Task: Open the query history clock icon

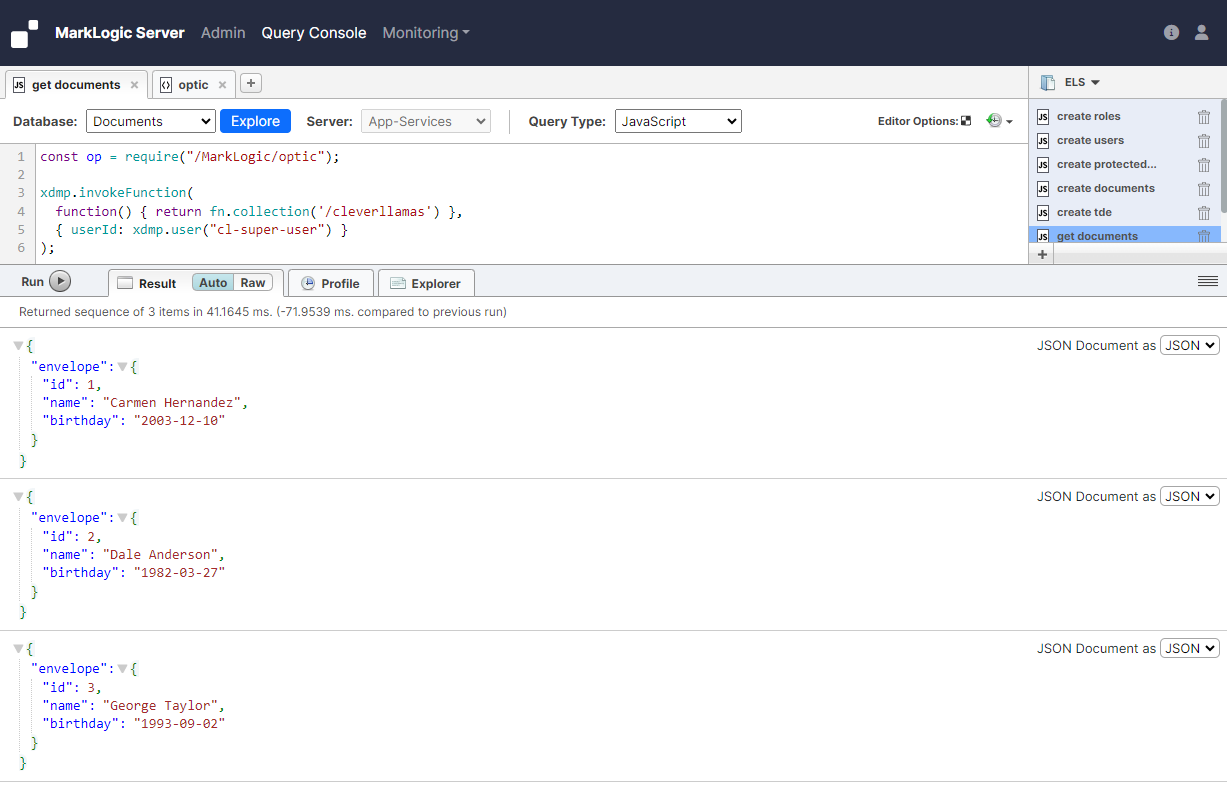Action: [x=994, y=121]
